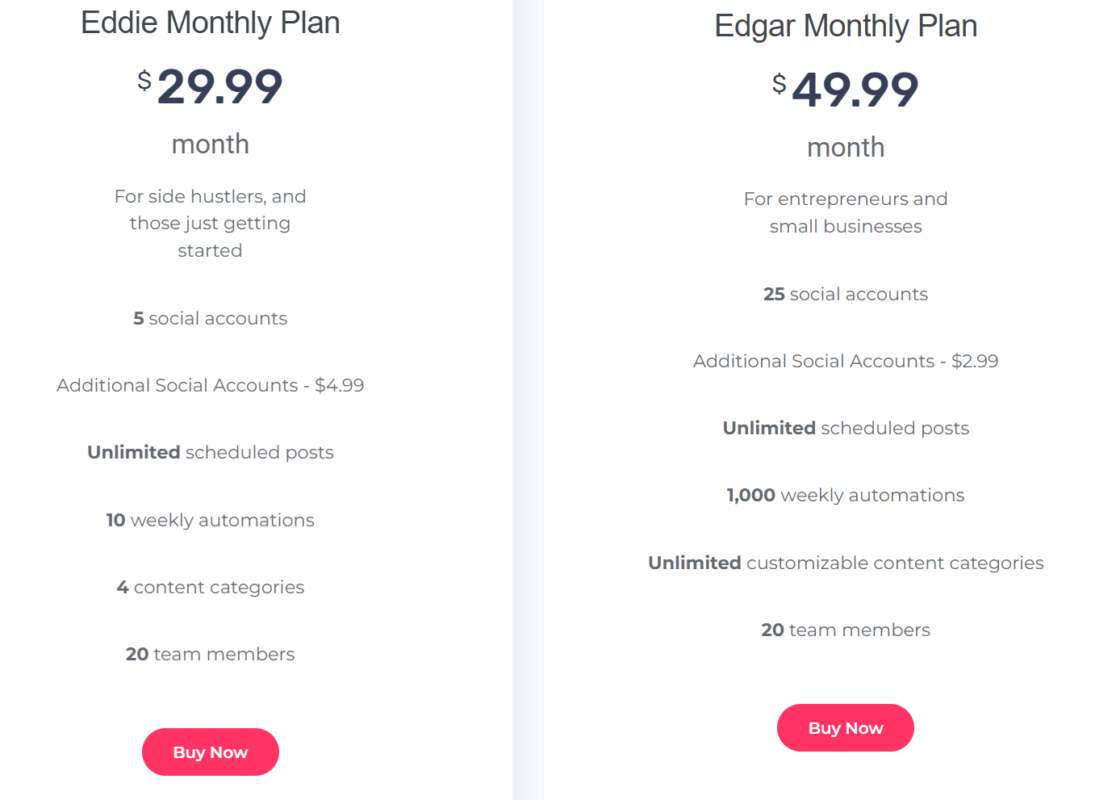The width and height of the screenshot is (1116, 800).
Task: Click 'Additional Social Accounts - $4.99' text
Action: (x=210, y=385)
